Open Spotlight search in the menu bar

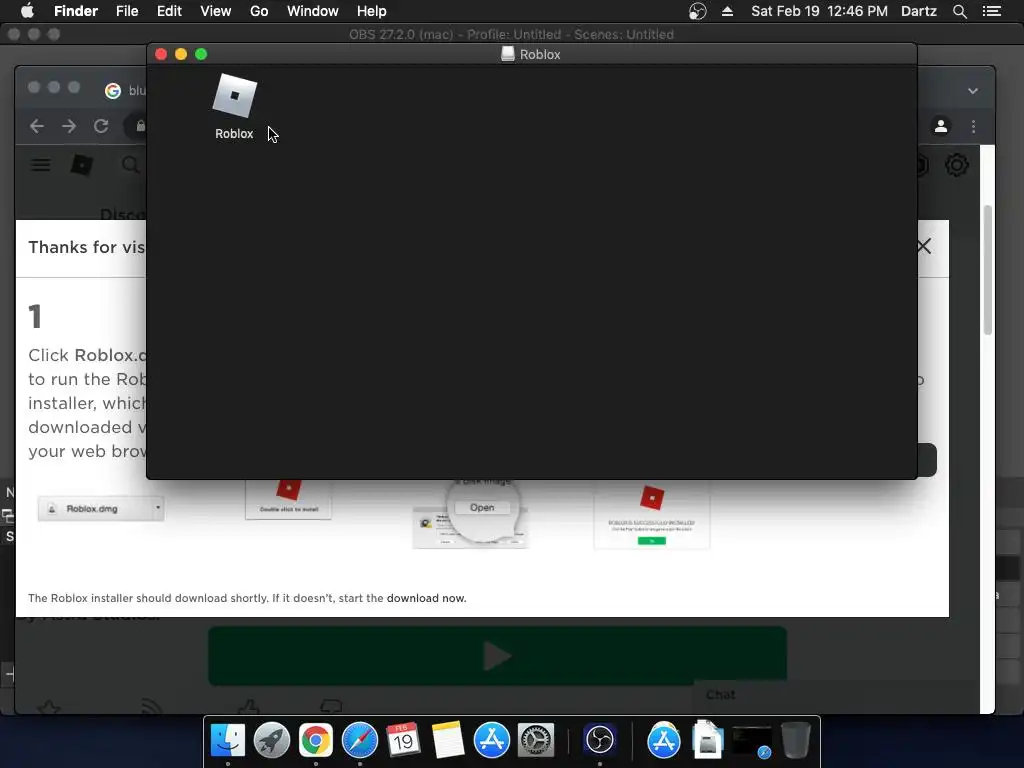point(959,11)
